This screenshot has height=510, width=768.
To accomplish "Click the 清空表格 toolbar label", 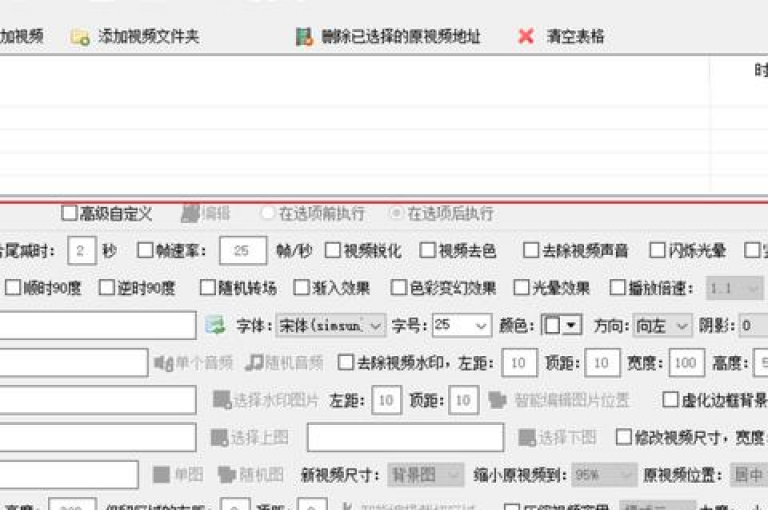I will [x=576, y=36].
